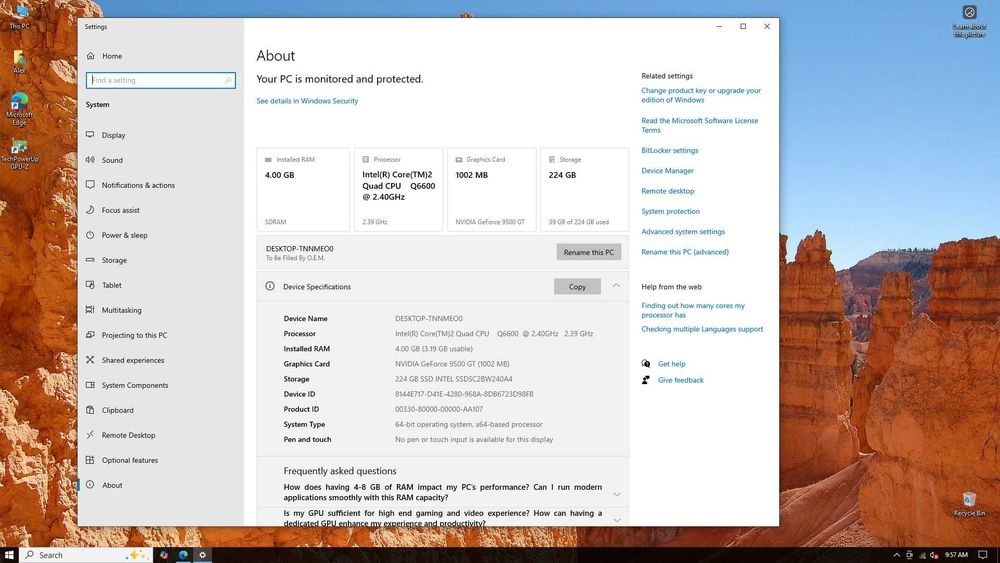The height and width of the screenshot is (563, 1000).
Task: Click the Get help link
Action: [x=672, y=364]
